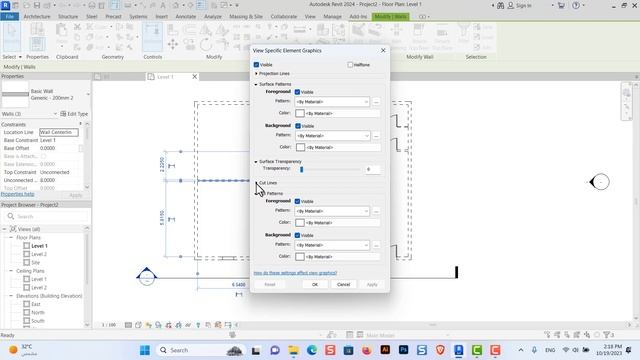The height and width of the screenshot is (360, 640).
Task: Click Edit Type in Properties panel
Action: [x=74, y=114]
